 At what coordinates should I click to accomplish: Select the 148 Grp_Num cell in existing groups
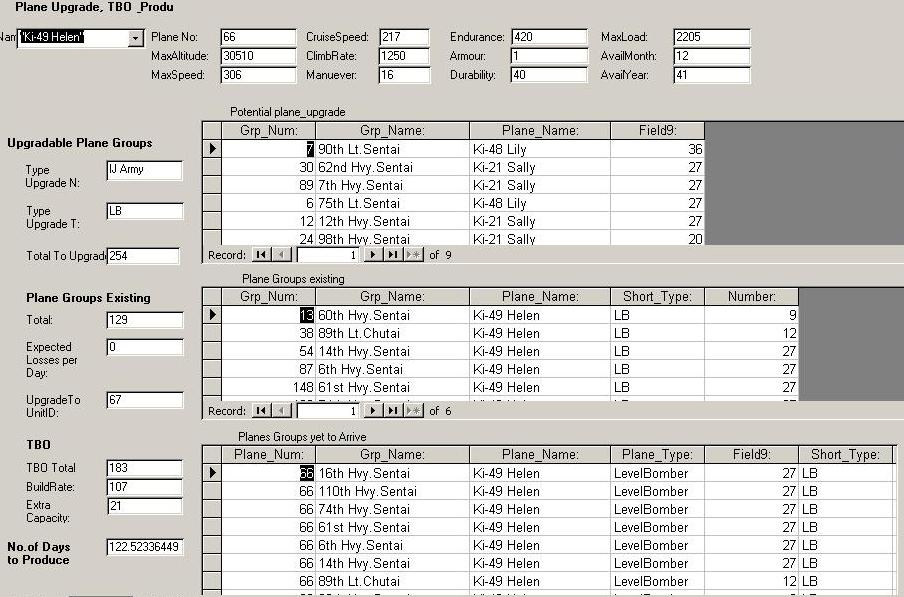click(269, 387)
